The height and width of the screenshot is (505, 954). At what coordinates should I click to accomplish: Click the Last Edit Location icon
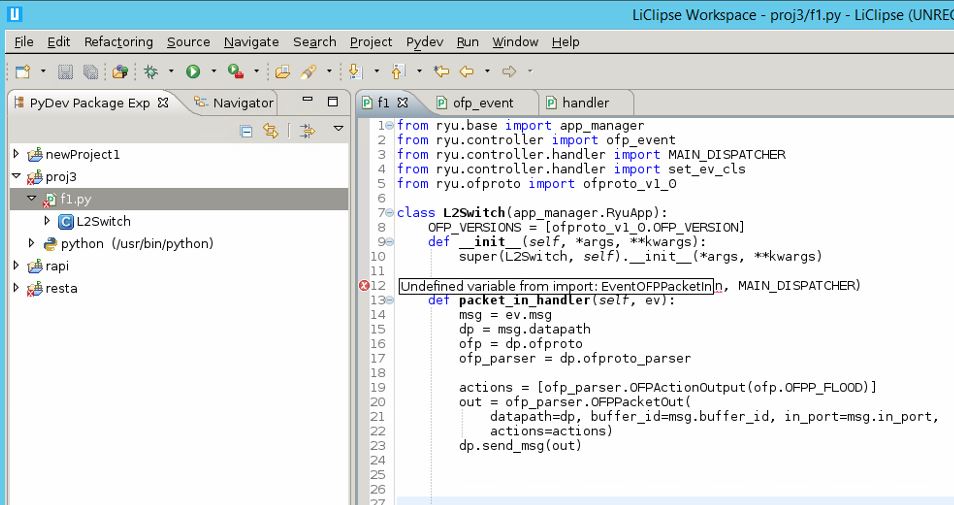point(441,72)
